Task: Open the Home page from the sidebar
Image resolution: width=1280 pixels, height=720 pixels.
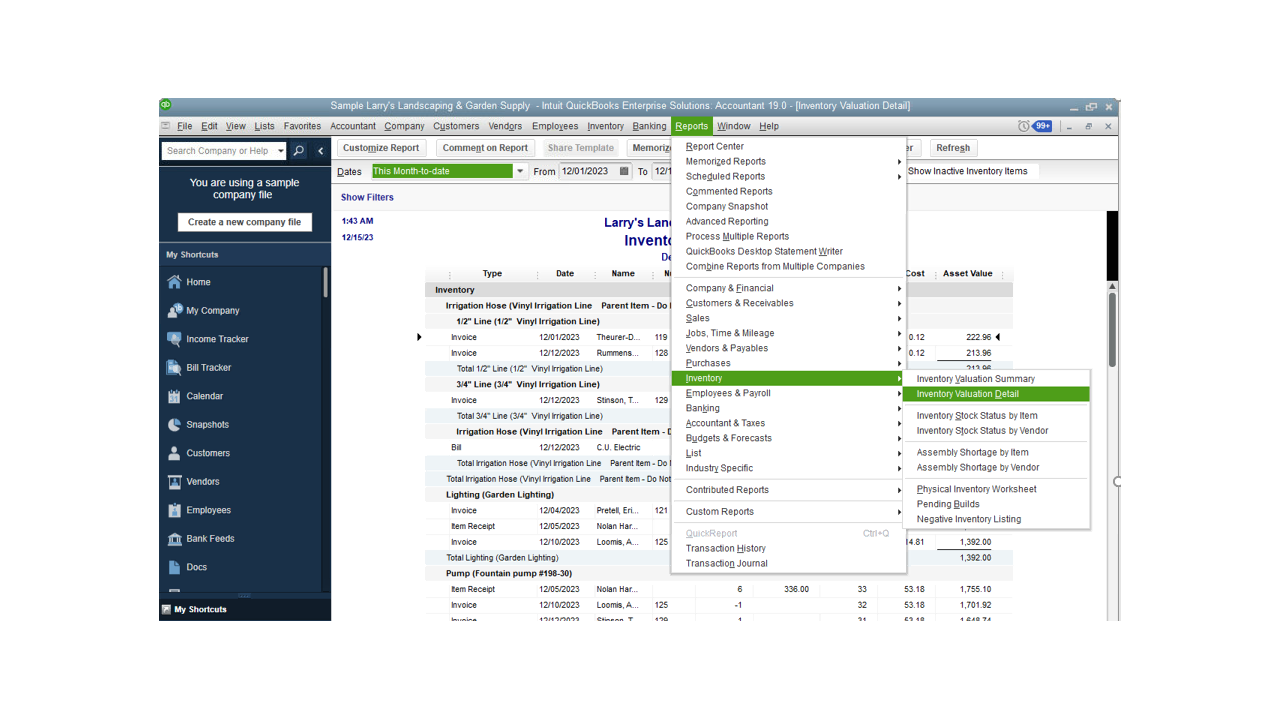Action: click(199, 282)
